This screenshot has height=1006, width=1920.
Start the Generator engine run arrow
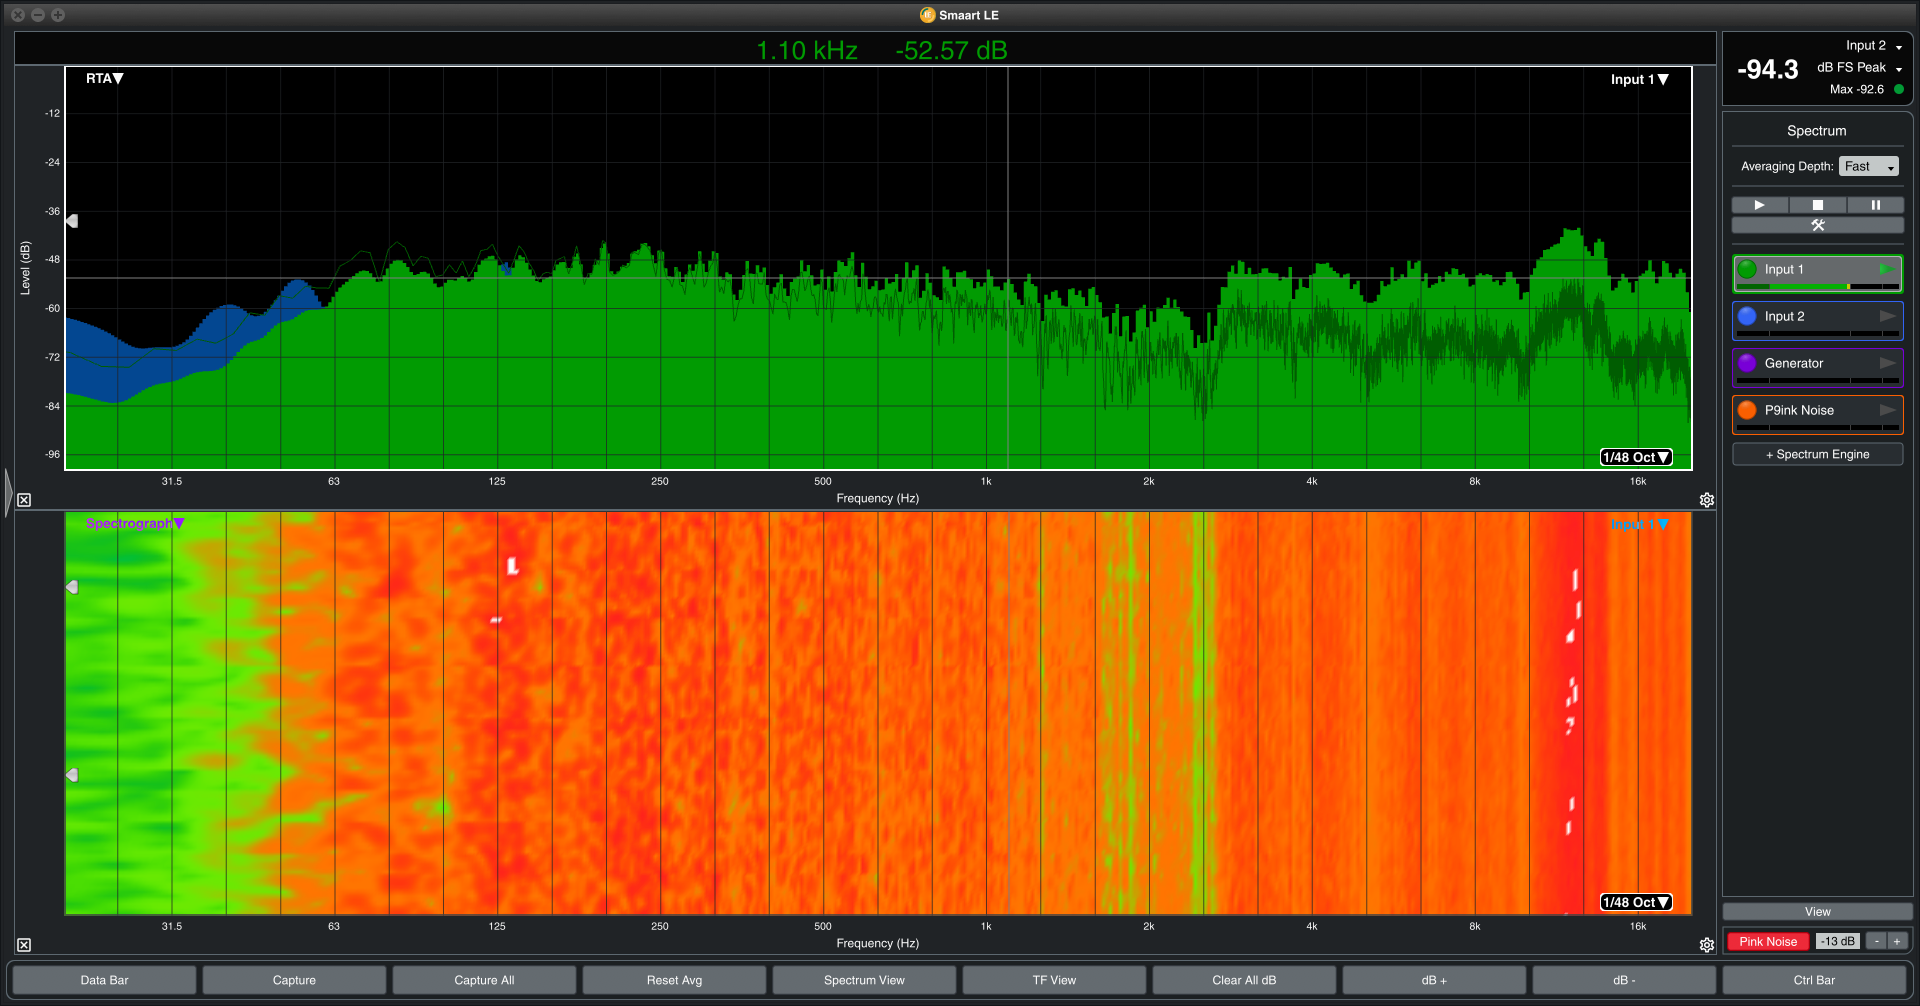click(1888, 363)
